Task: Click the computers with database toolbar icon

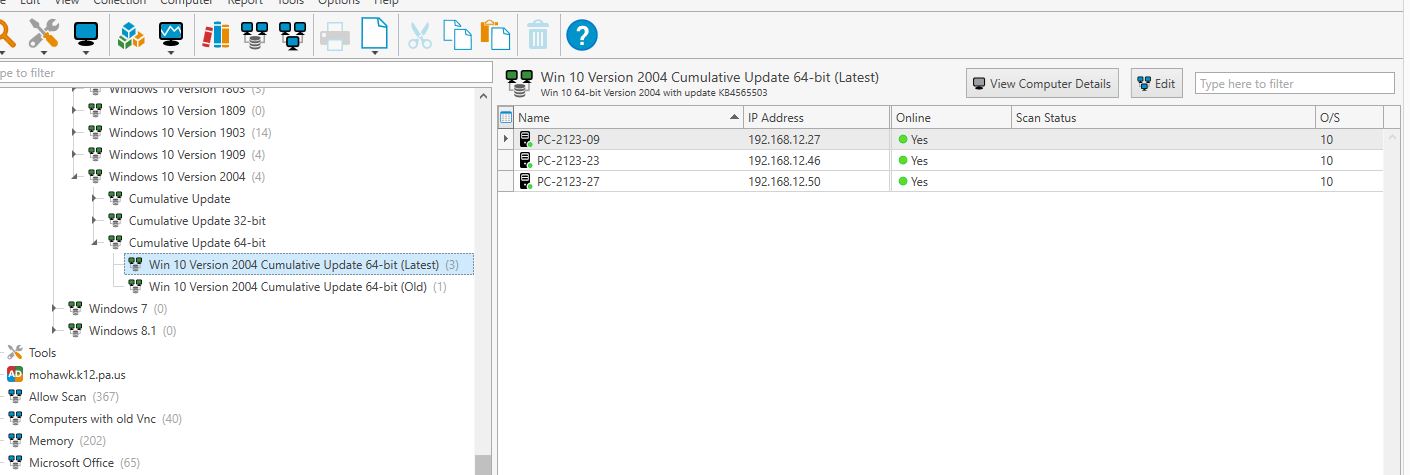Action: (x=255, y=36)
